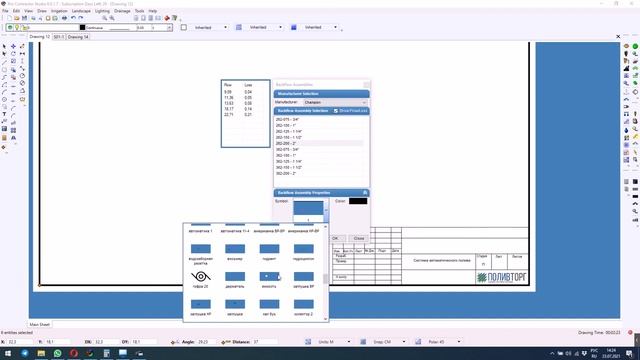Click the OK button
Viewport: 640px width, 360px height.
coord(335,238)
